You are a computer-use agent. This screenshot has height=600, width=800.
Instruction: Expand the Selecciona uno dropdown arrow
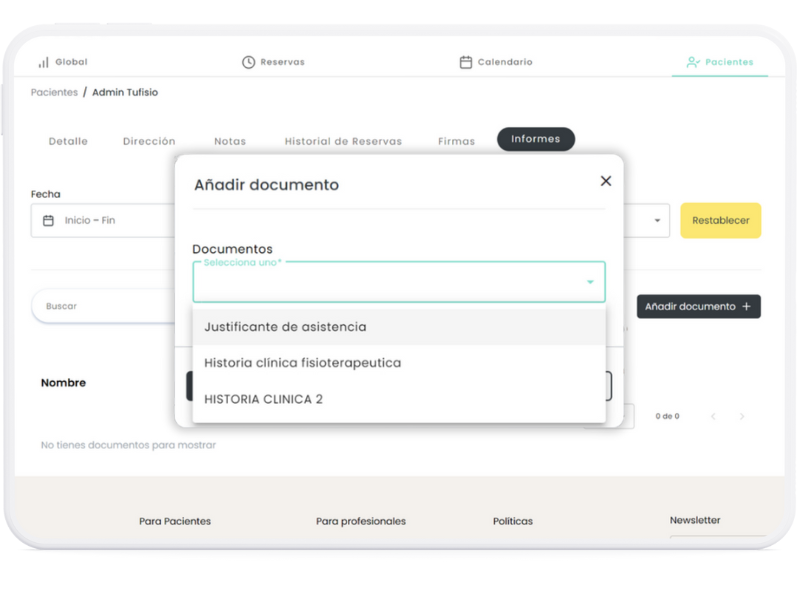pyautogui.click(x=590, y=282)
